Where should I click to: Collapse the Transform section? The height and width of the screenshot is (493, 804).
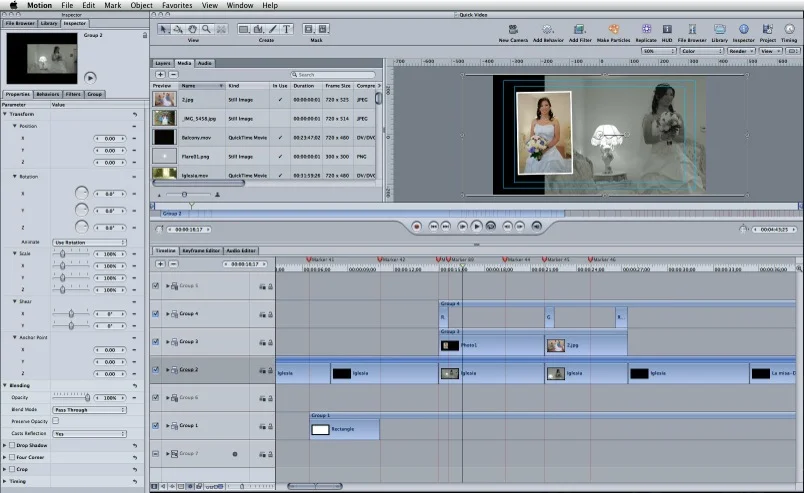pyautogui.click(x=5, y=114)
